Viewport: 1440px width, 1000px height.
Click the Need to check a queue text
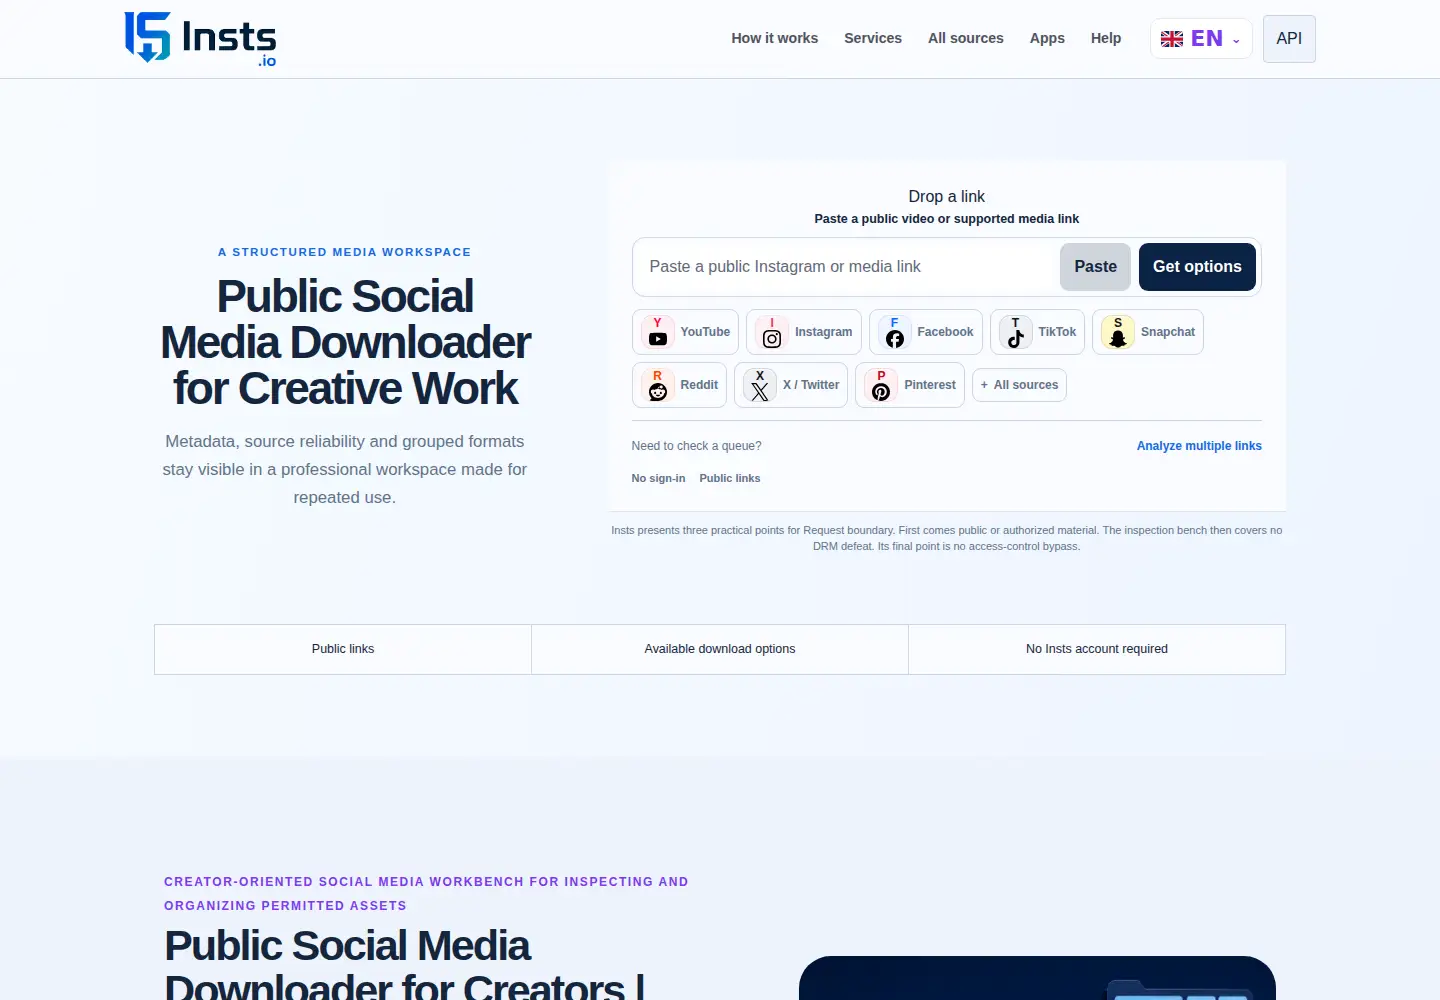tap(696, 446)
